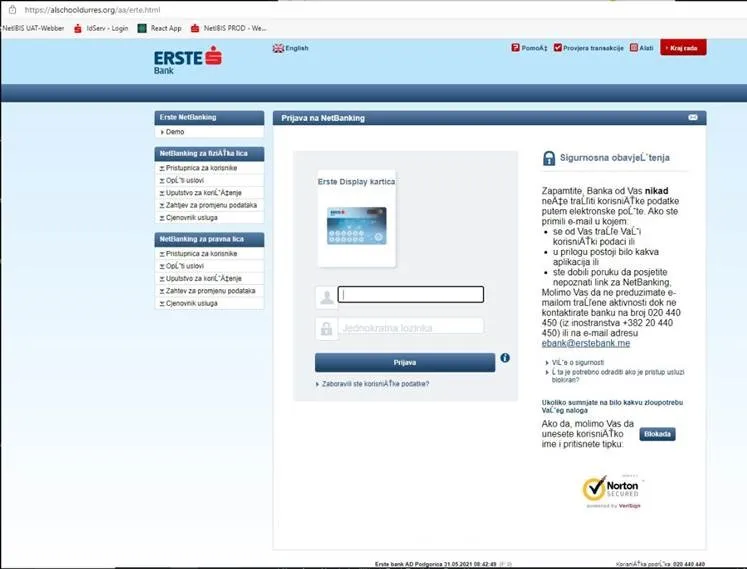Click the Sigurnosna obavještenja heading
The height and width of the screenshot is (569, 747).
point(615,158)
